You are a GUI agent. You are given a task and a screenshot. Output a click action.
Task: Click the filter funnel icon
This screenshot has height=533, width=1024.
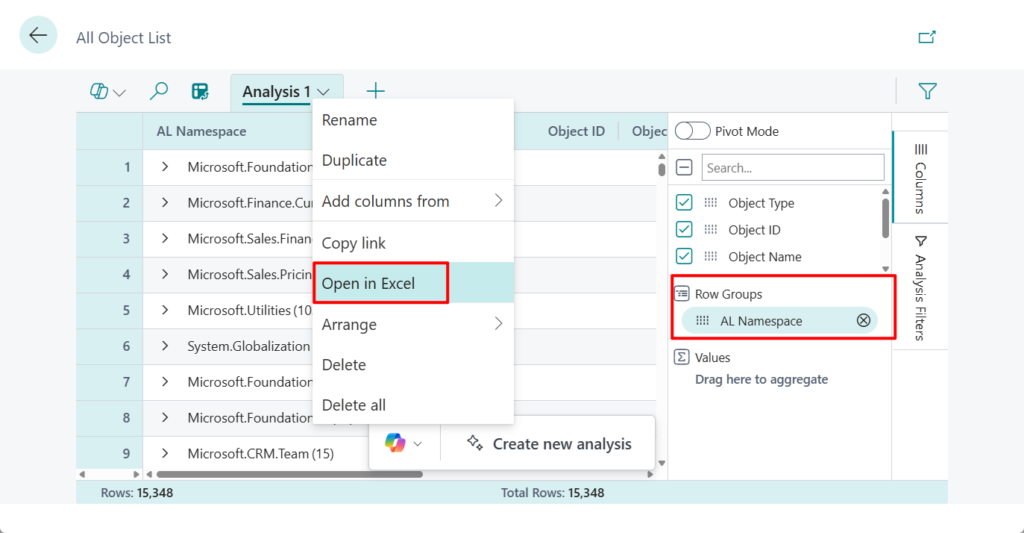[927, 91]
